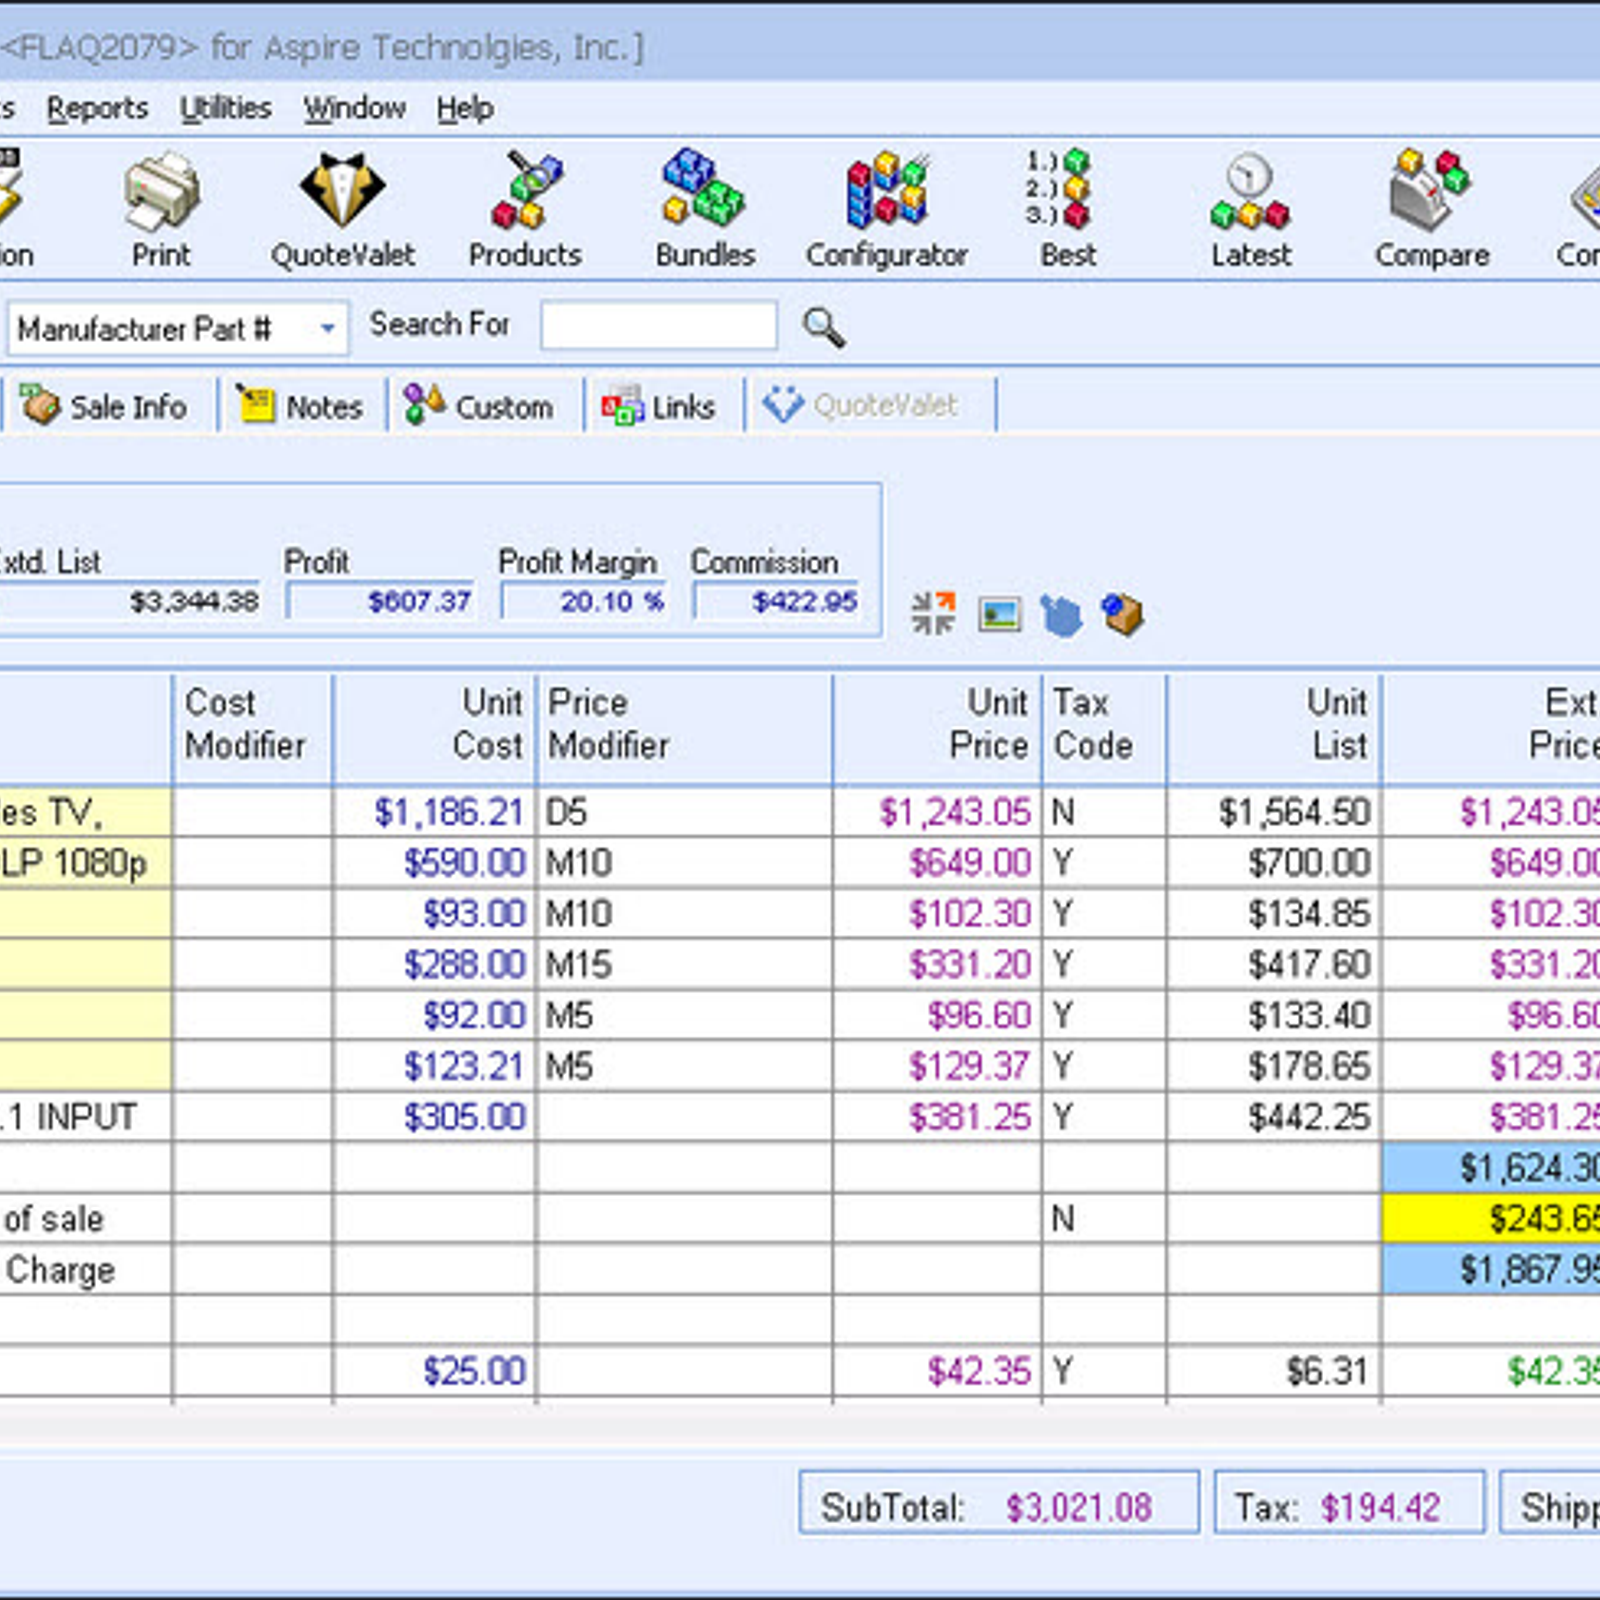
Task: Select the unit cost cell $93.00
Action: [x=434, y=913]
